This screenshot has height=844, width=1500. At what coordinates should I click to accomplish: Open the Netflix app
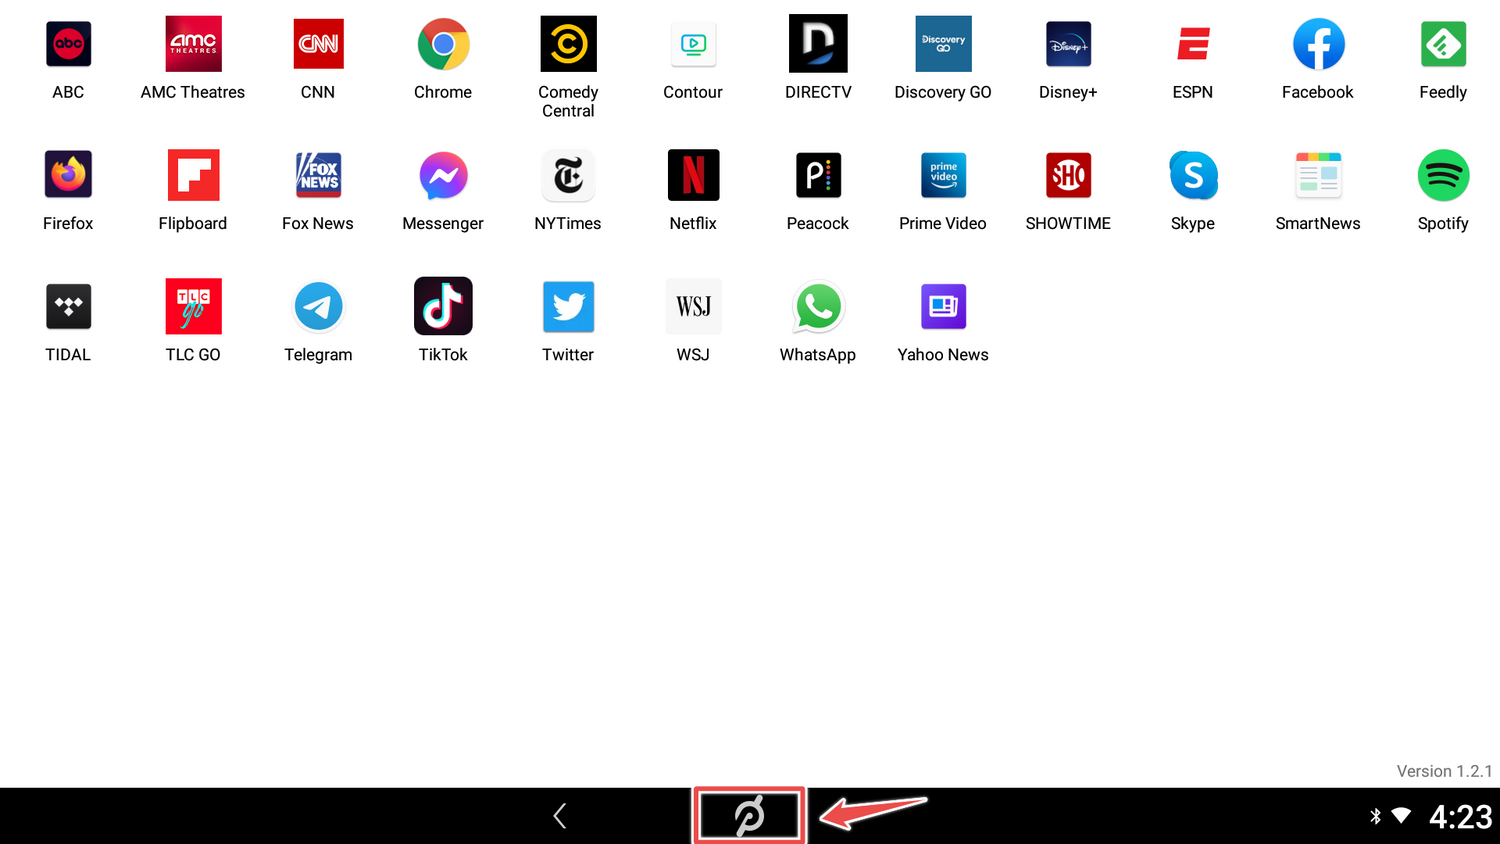point(693,176)
